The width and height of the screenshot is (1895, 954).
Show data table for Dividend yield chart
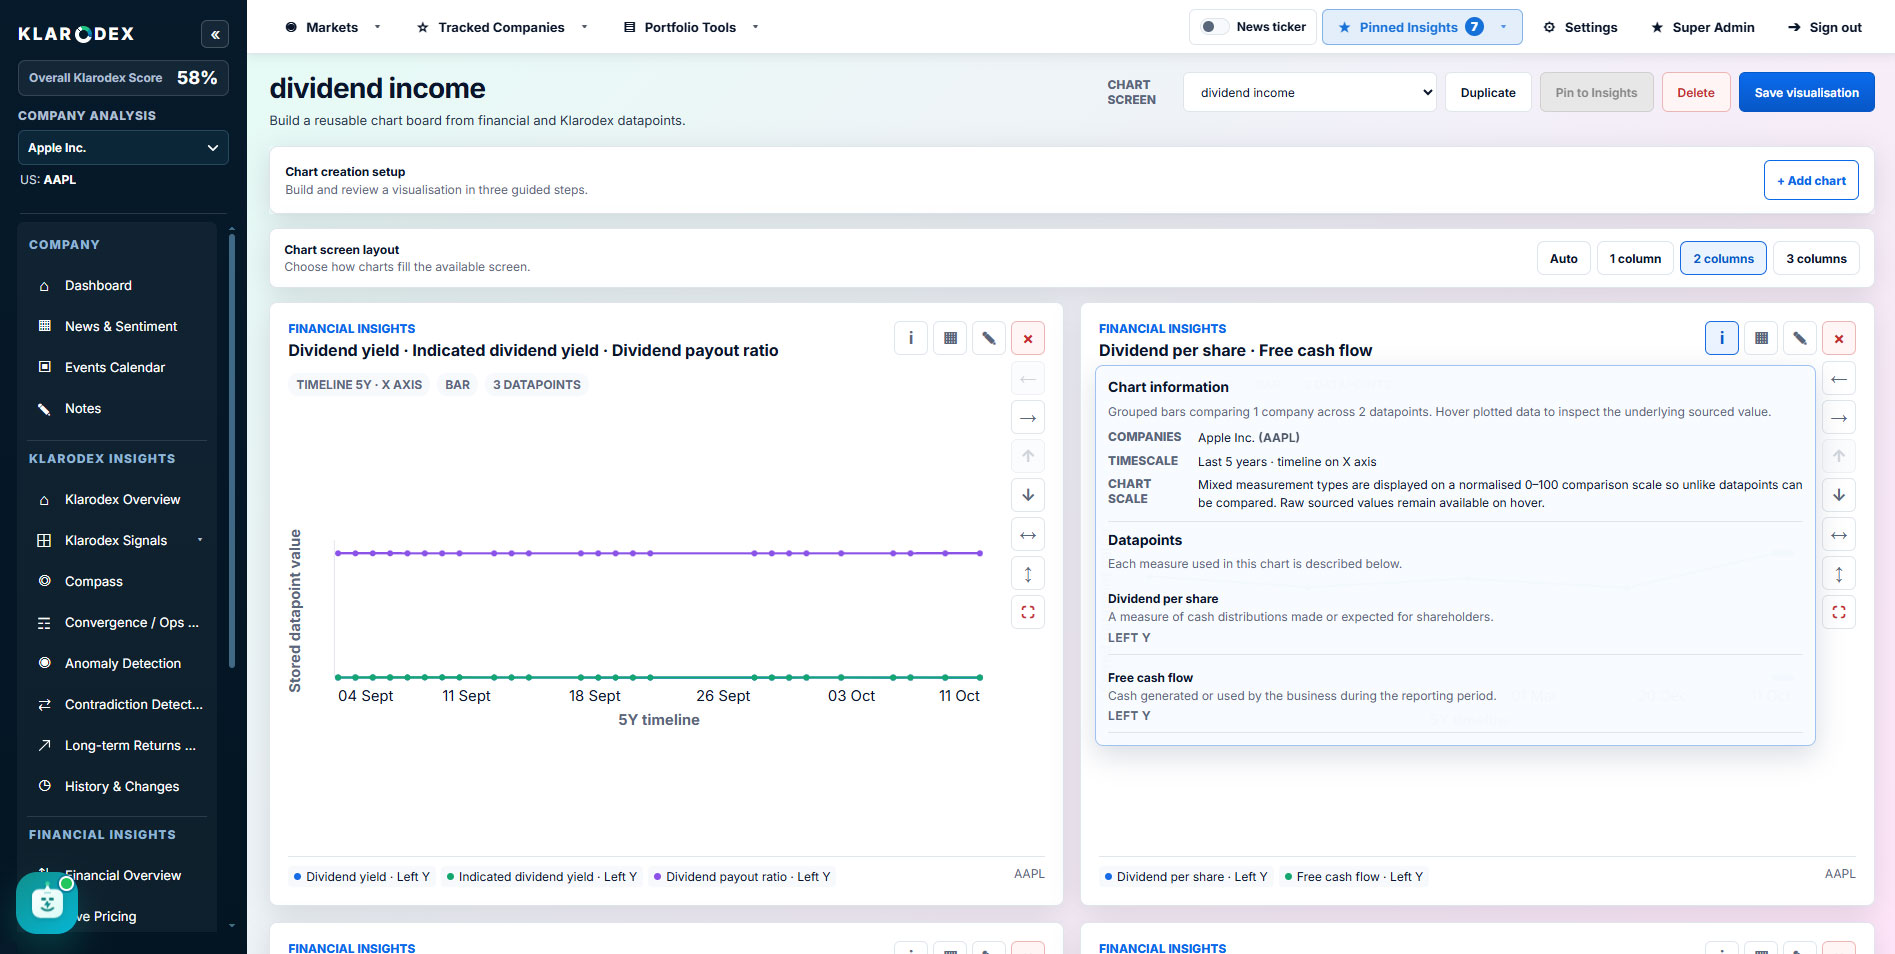pyautogui.click(x=950, y=338)
